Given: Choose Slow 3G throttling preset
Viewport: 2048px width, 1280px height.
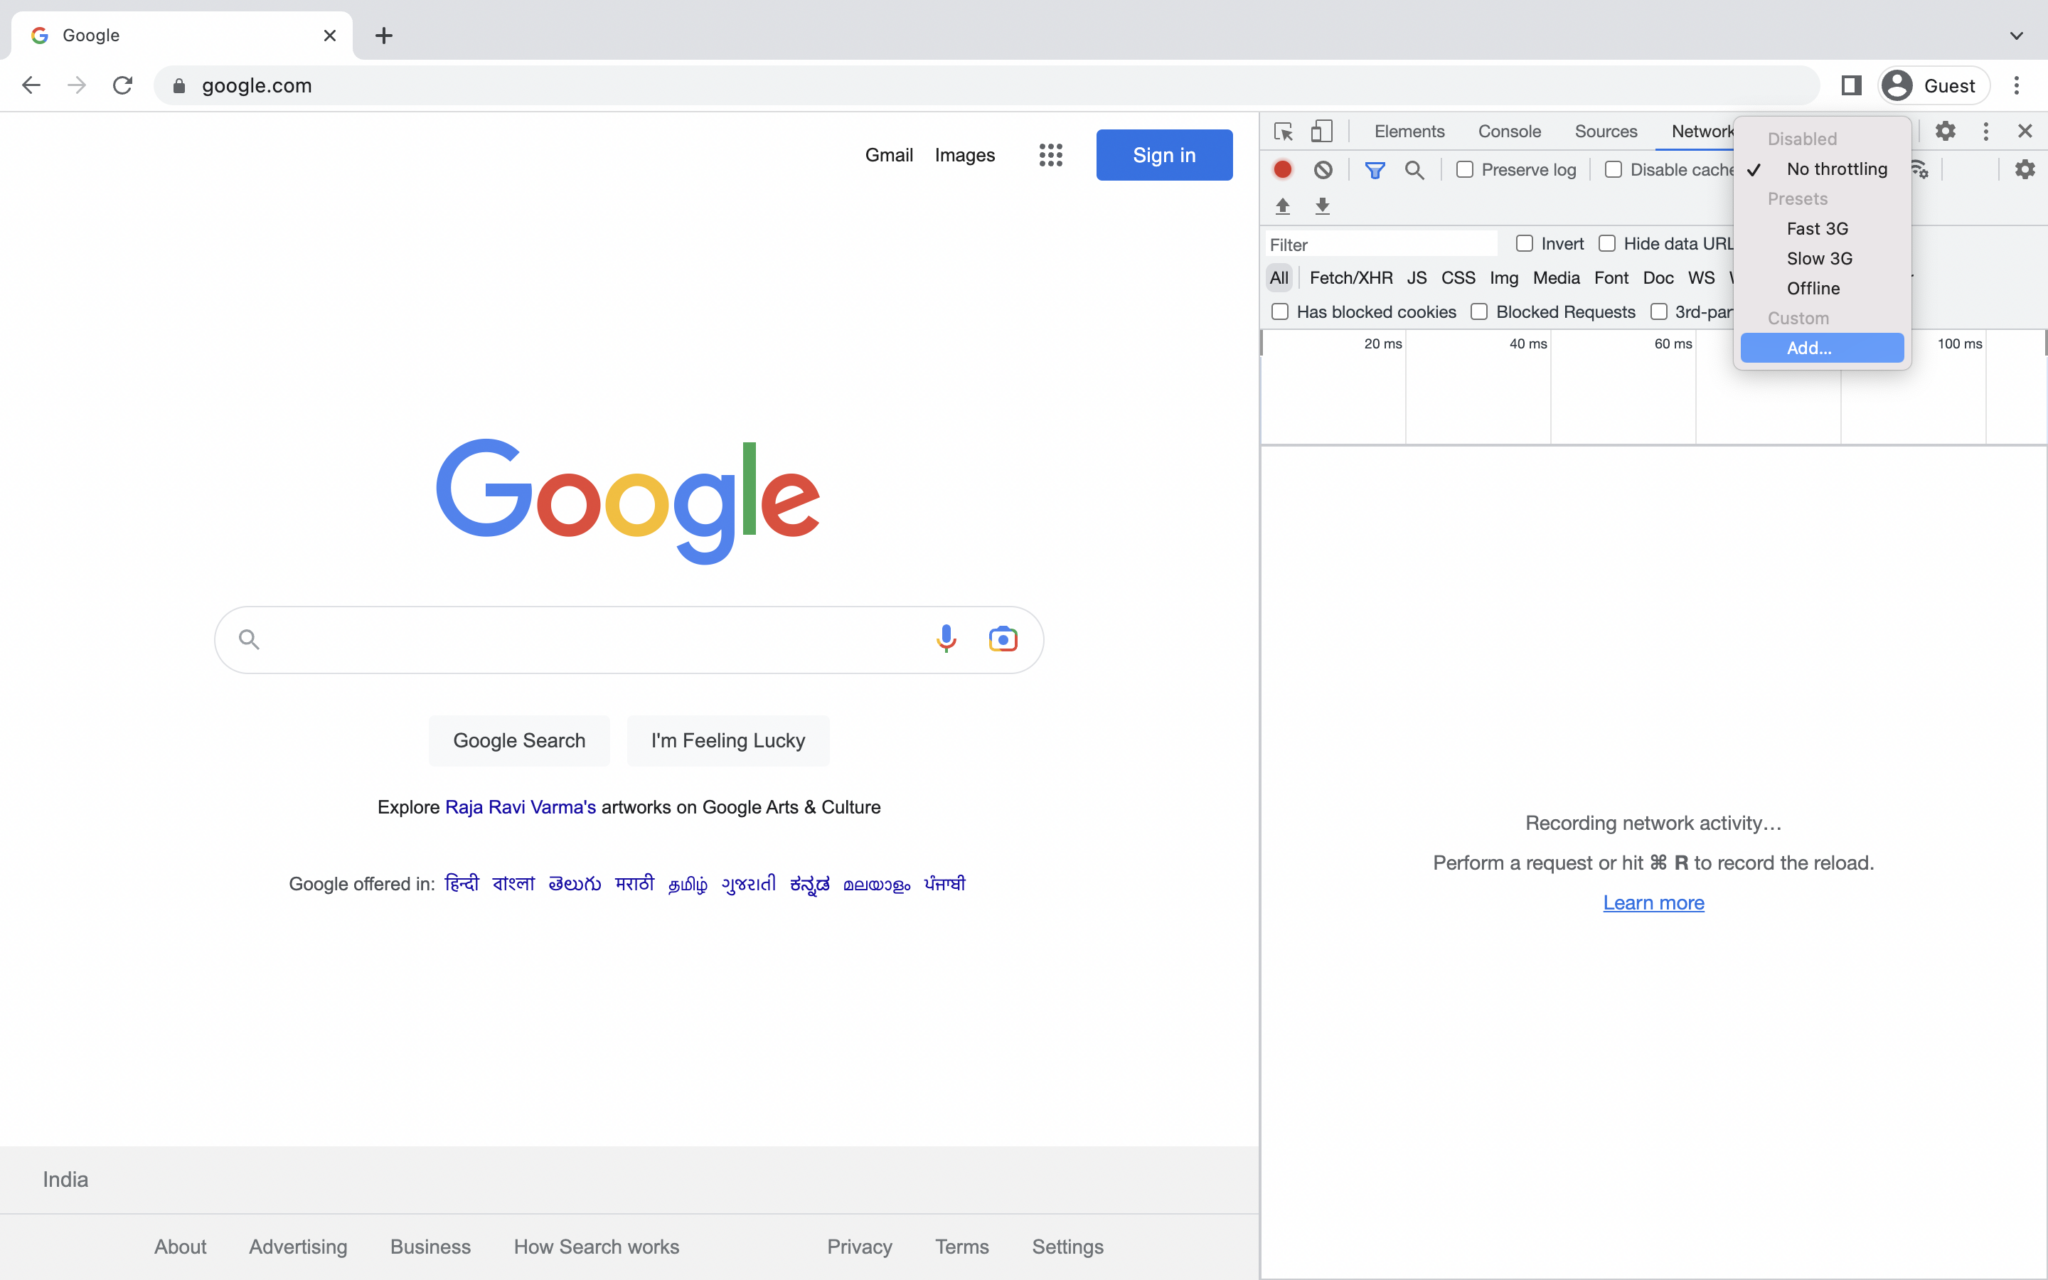Looking at the screenshot, I should [1821, 258].
